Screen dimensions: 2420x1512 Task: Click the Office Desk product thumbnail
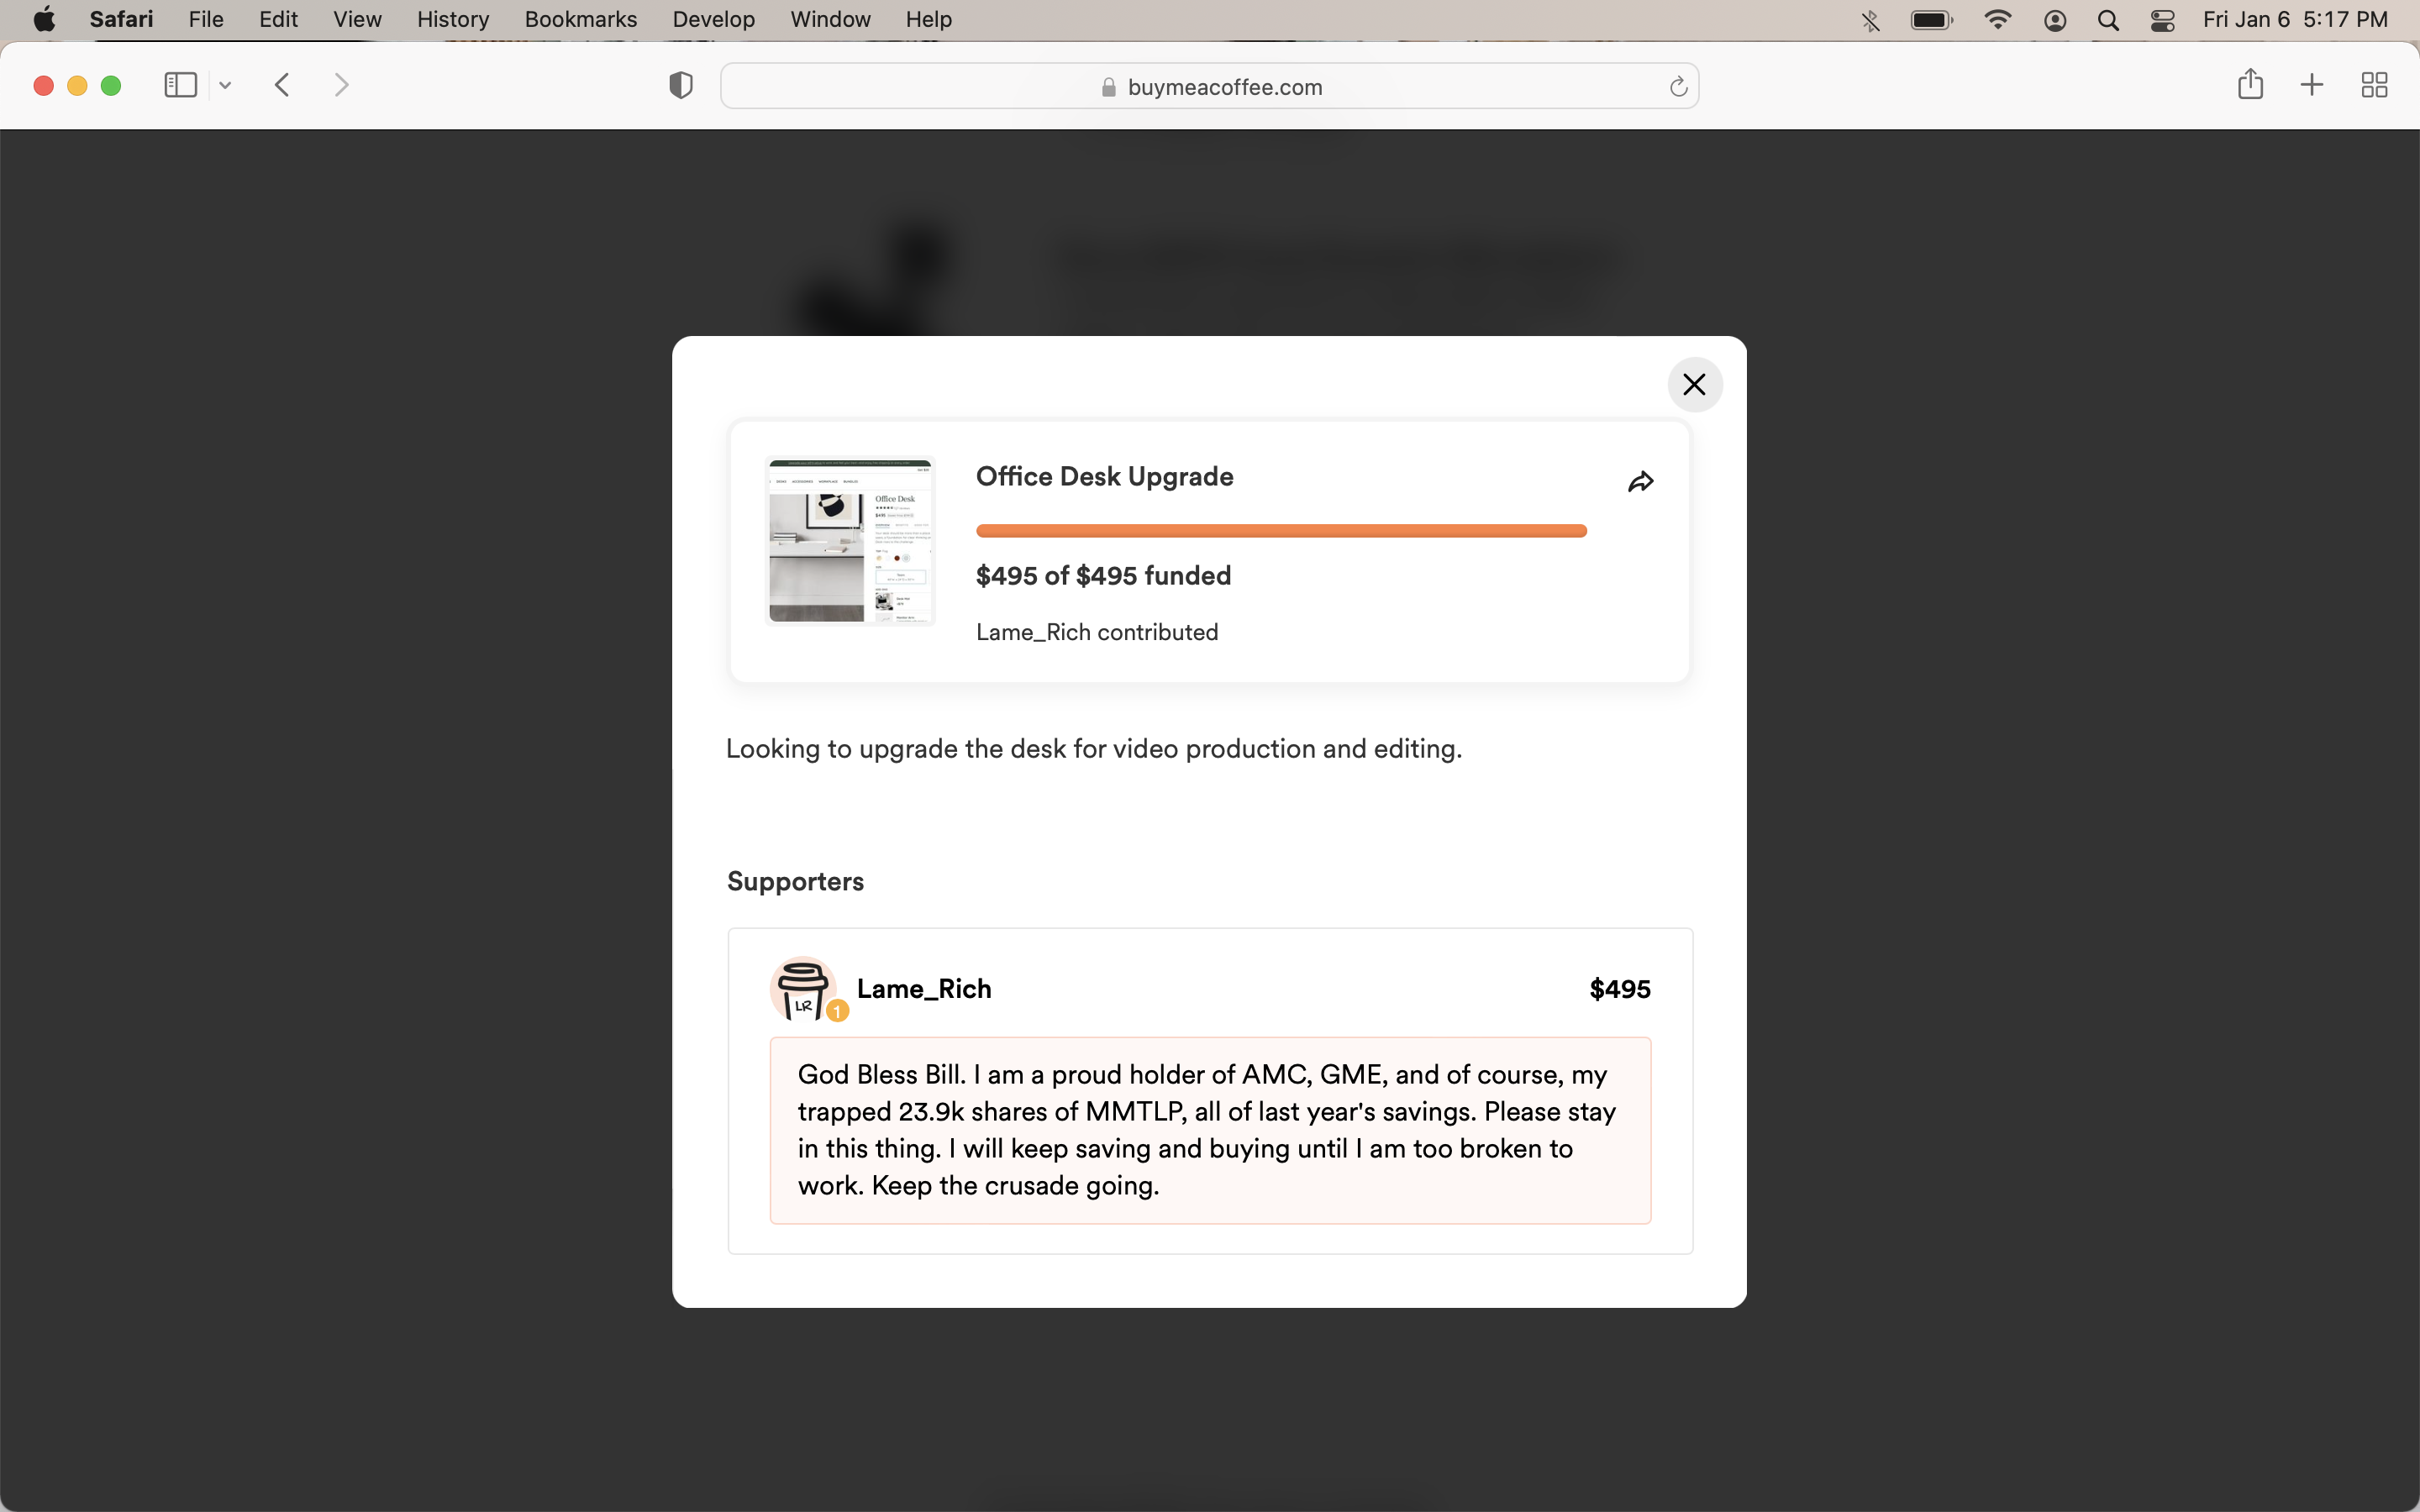tap(850, 540)
